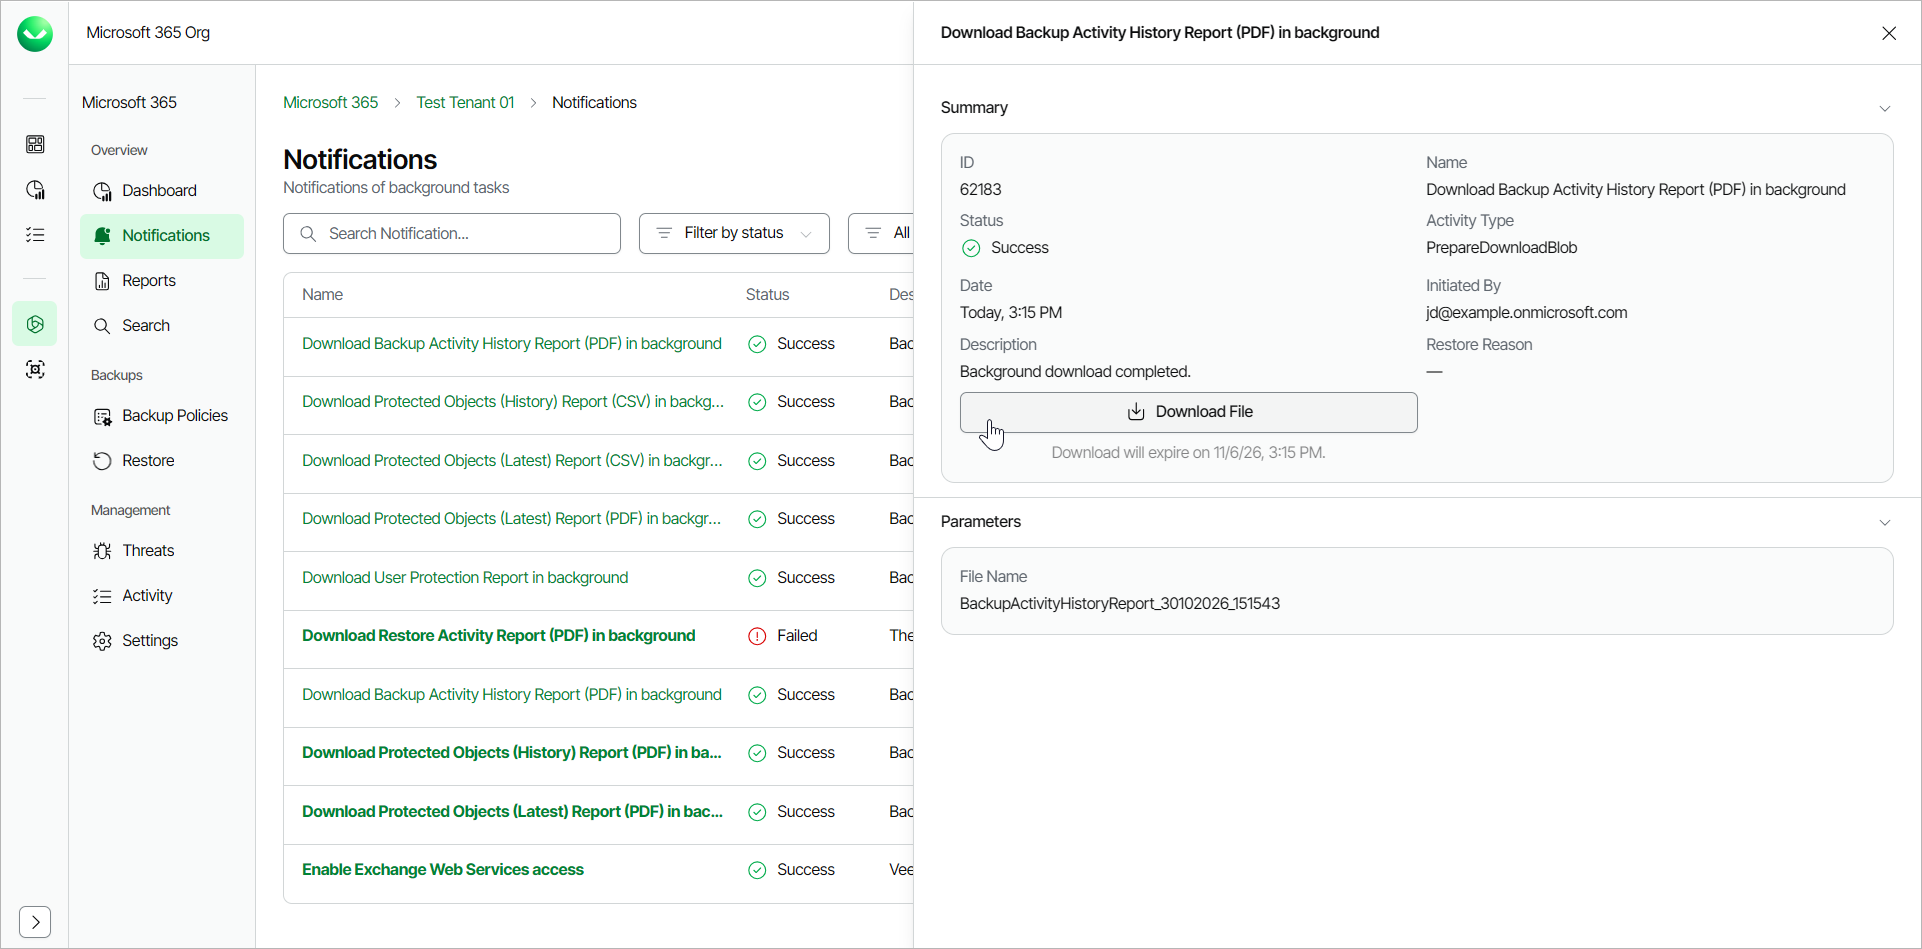Select the highlighted Microsoft 365 rail icon
The image size is (1922, 949).
pyautogui.click(x=35, y=324)
